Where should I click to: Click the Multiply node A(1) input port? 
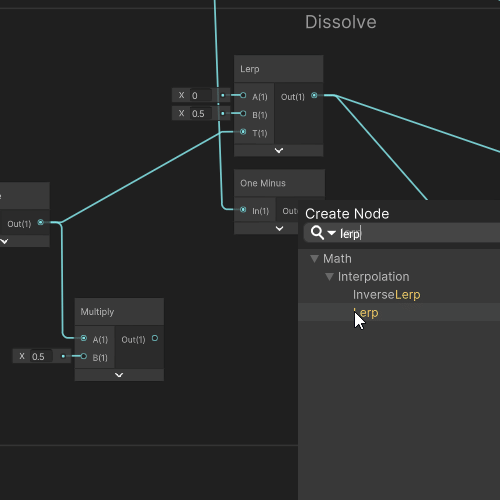click(84, 338)
